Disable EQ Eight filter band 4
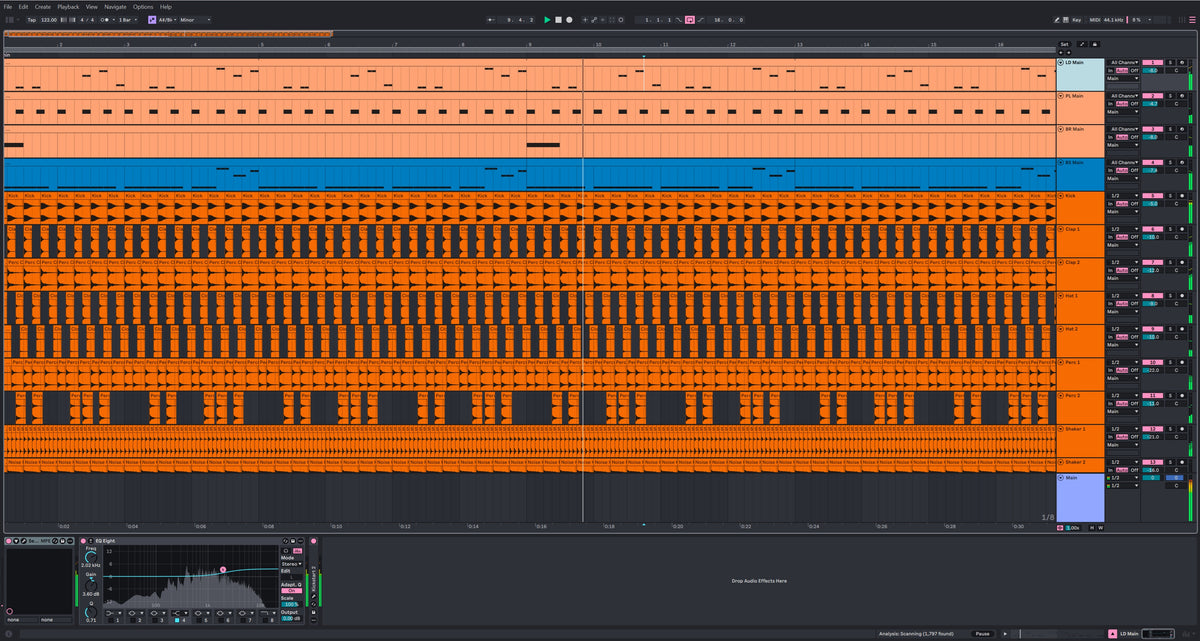Viewport: 1200px width, 641px height. (177, 620)
